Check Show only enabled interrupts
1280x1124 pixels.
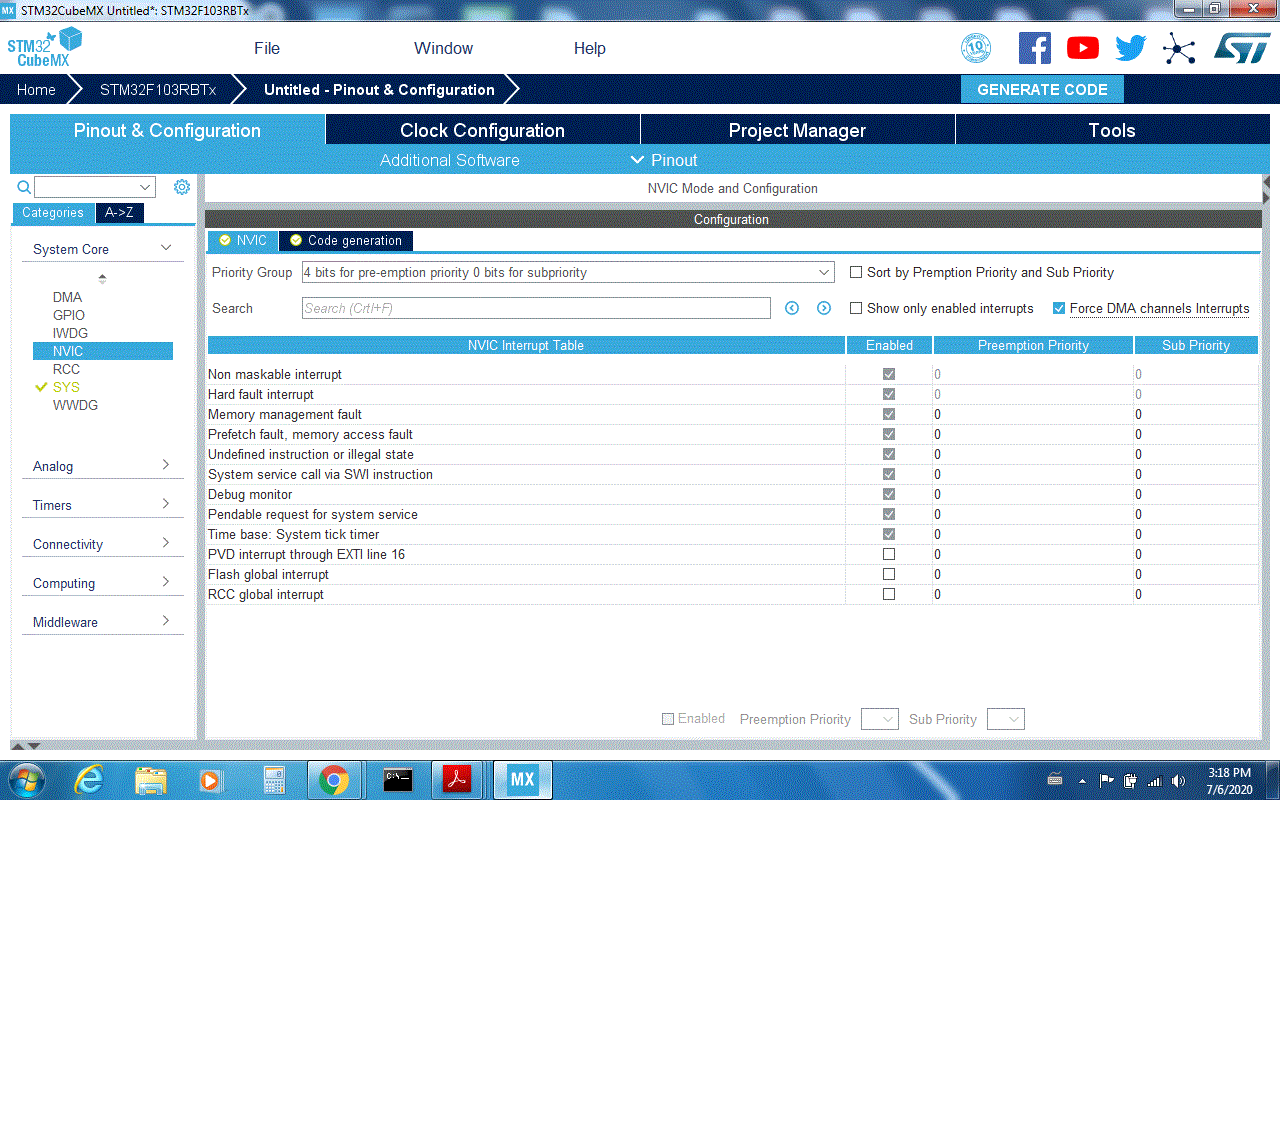tap(856, 308)
